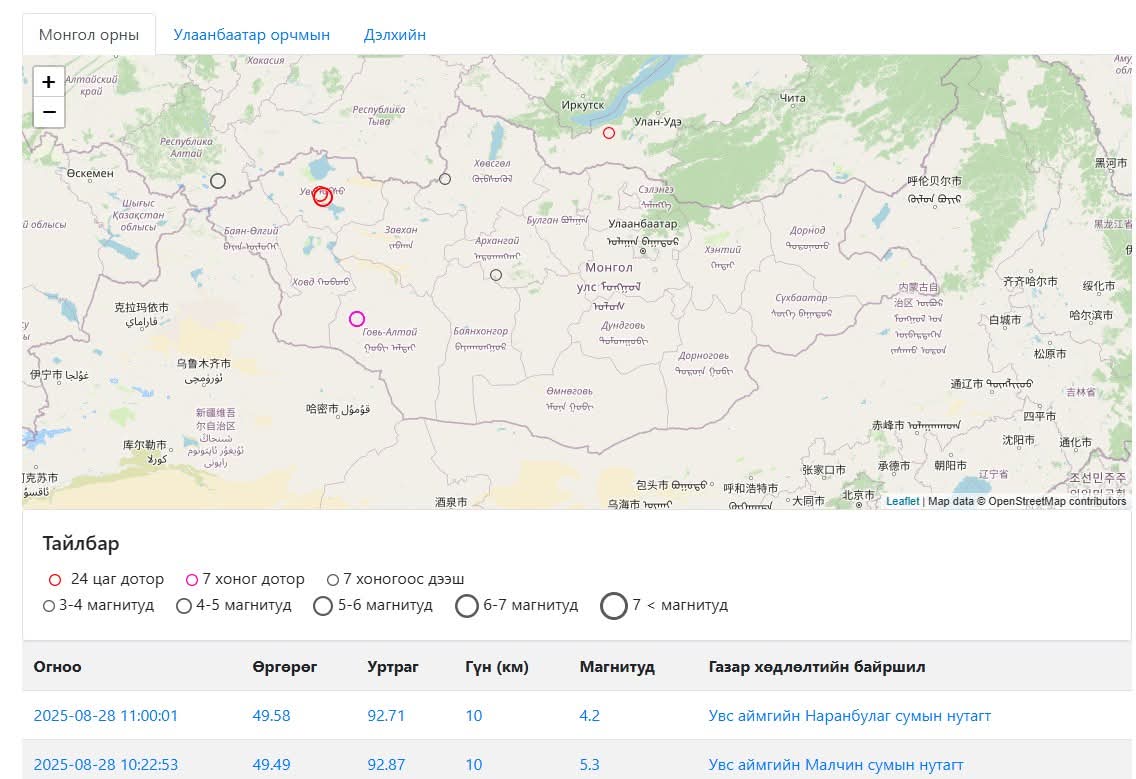1136x779 pixels.
Task: Click the gray marker east of Өскемен
Action: [218, 181]
